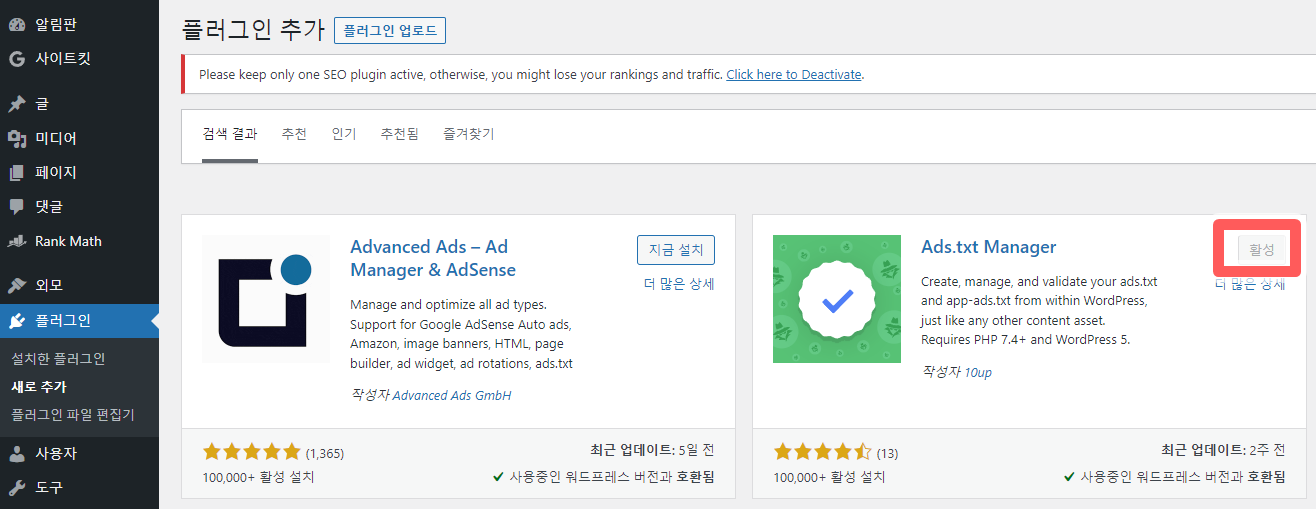Click 'Click here to Deactivate' link
This screenshot has height=509, width=1316.
click(794, 74)
